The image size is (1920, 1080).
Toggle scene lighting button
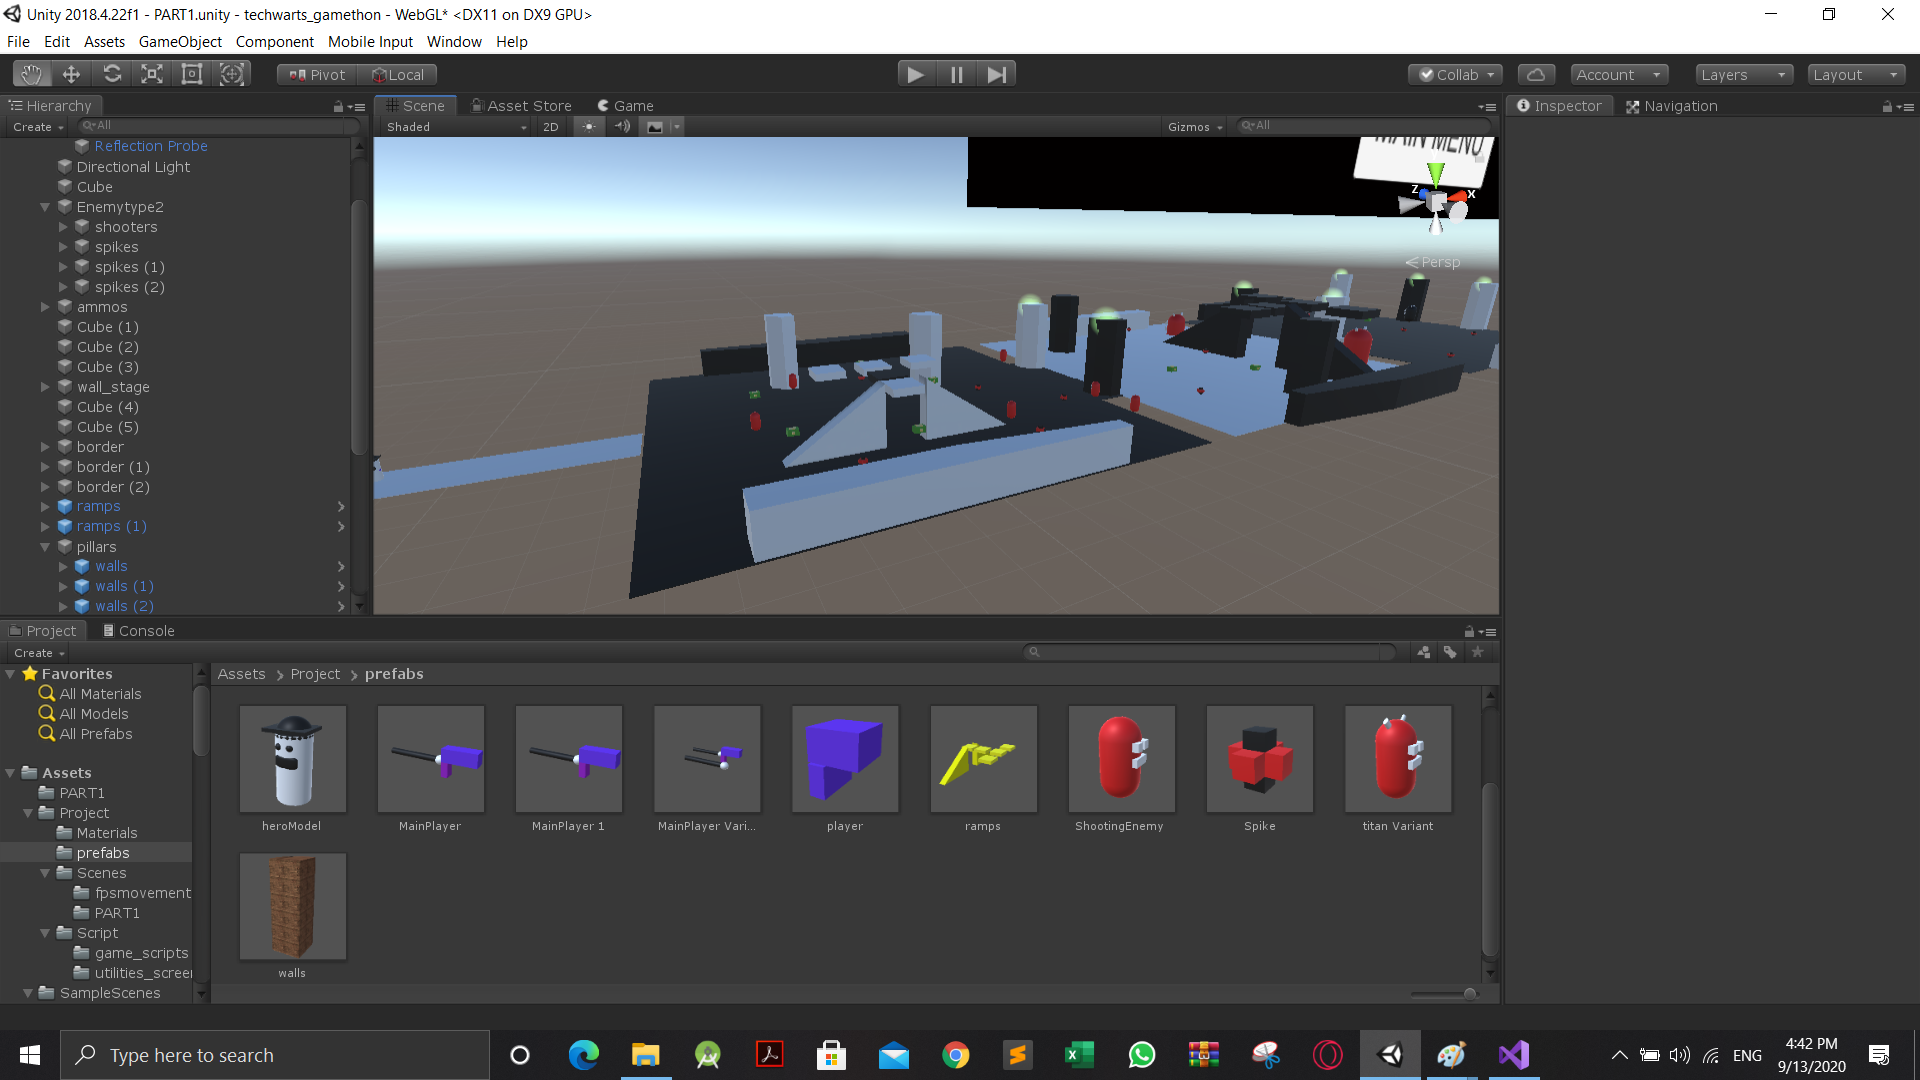coord(589,127)
